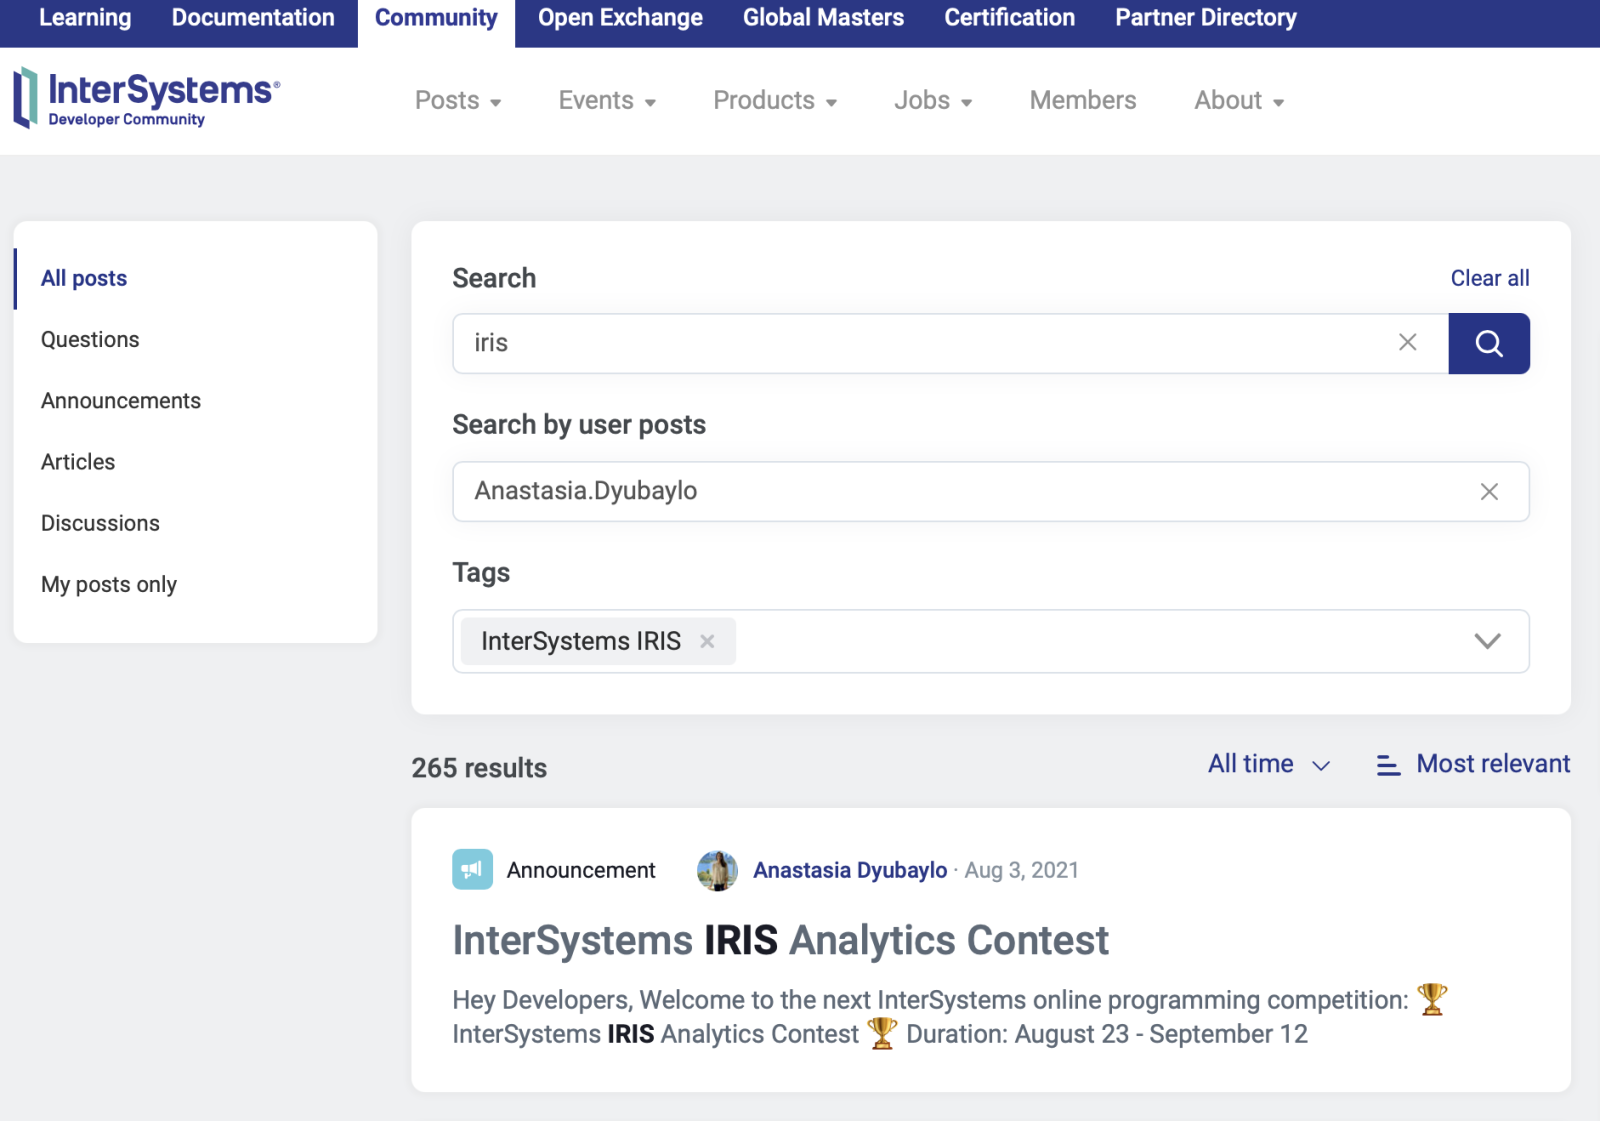Expand the Posts menu
Image resolution: width=1600 pixels, height=1121 pixels.
pos(457,101)
